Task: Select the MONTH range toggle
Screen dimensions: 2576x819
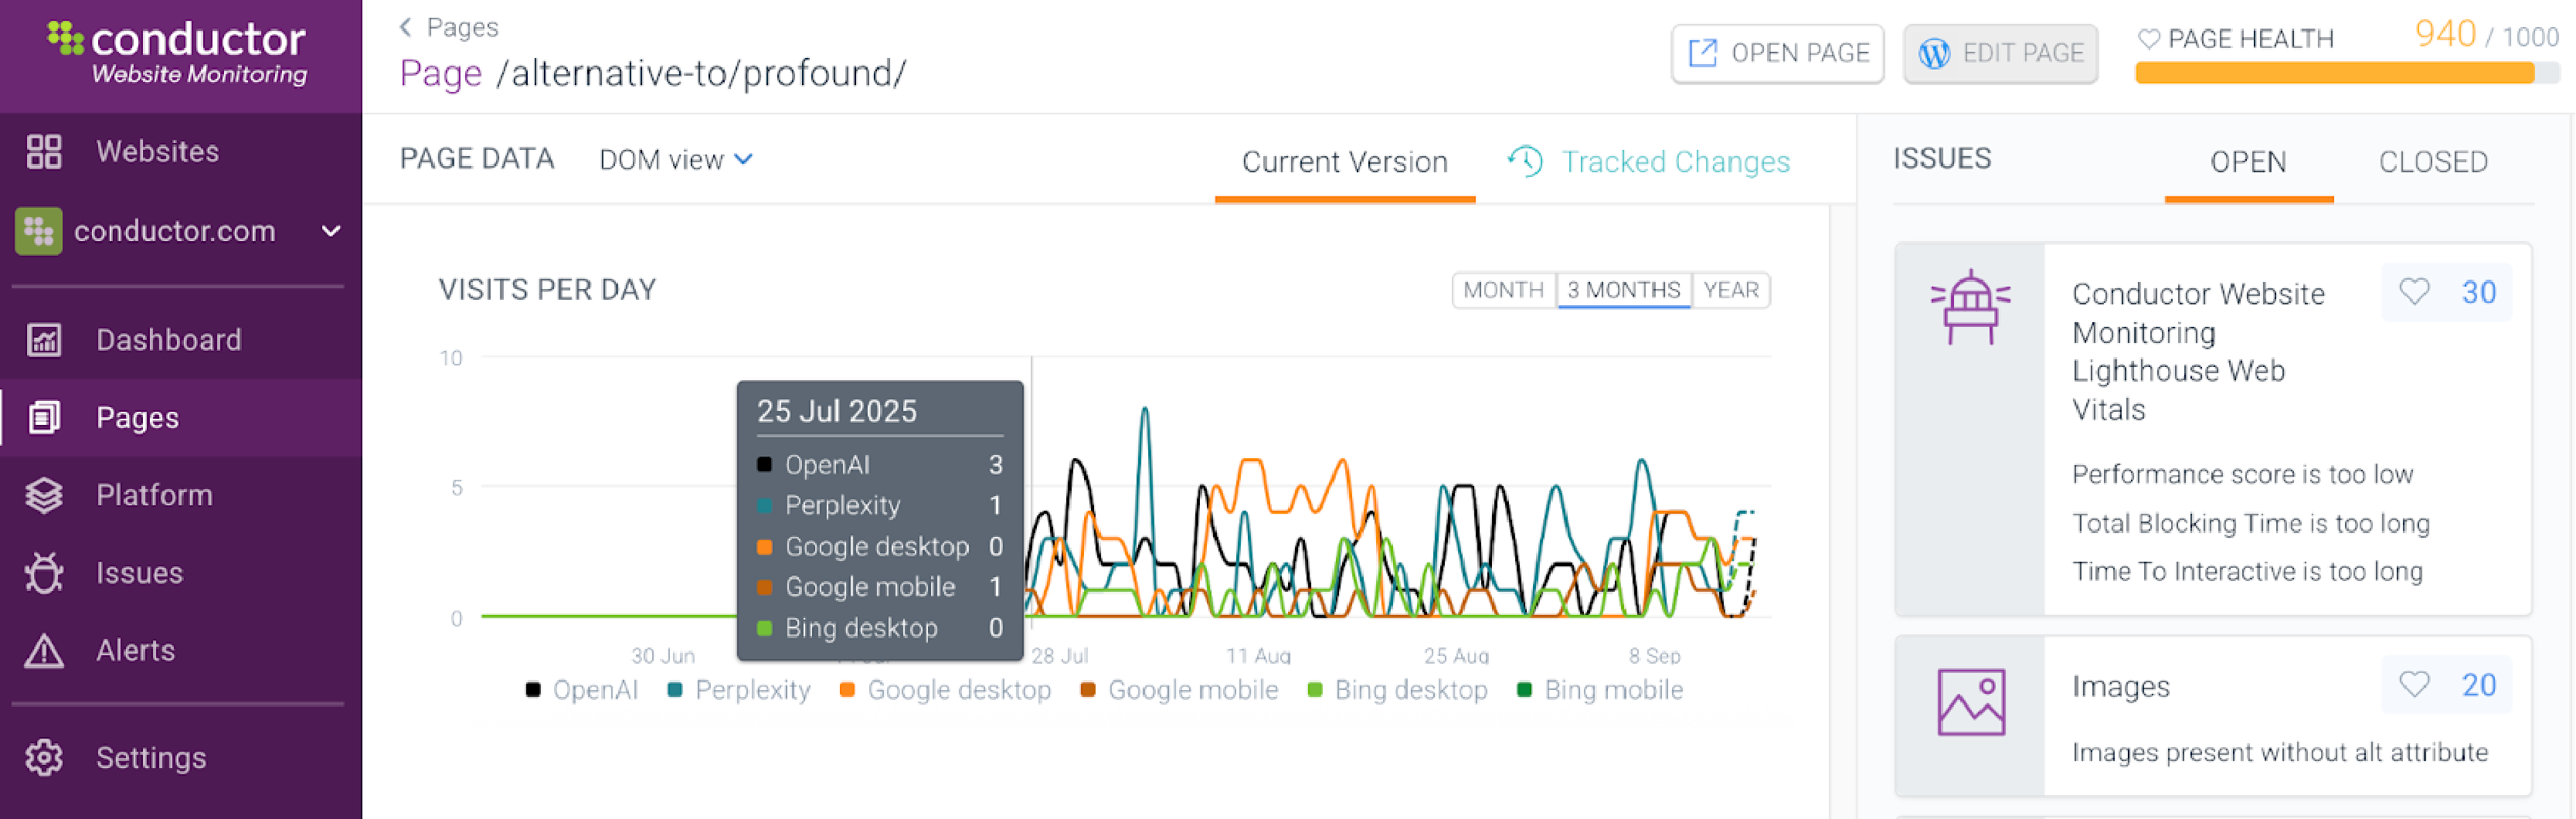Action: (x=1504, y=290)
